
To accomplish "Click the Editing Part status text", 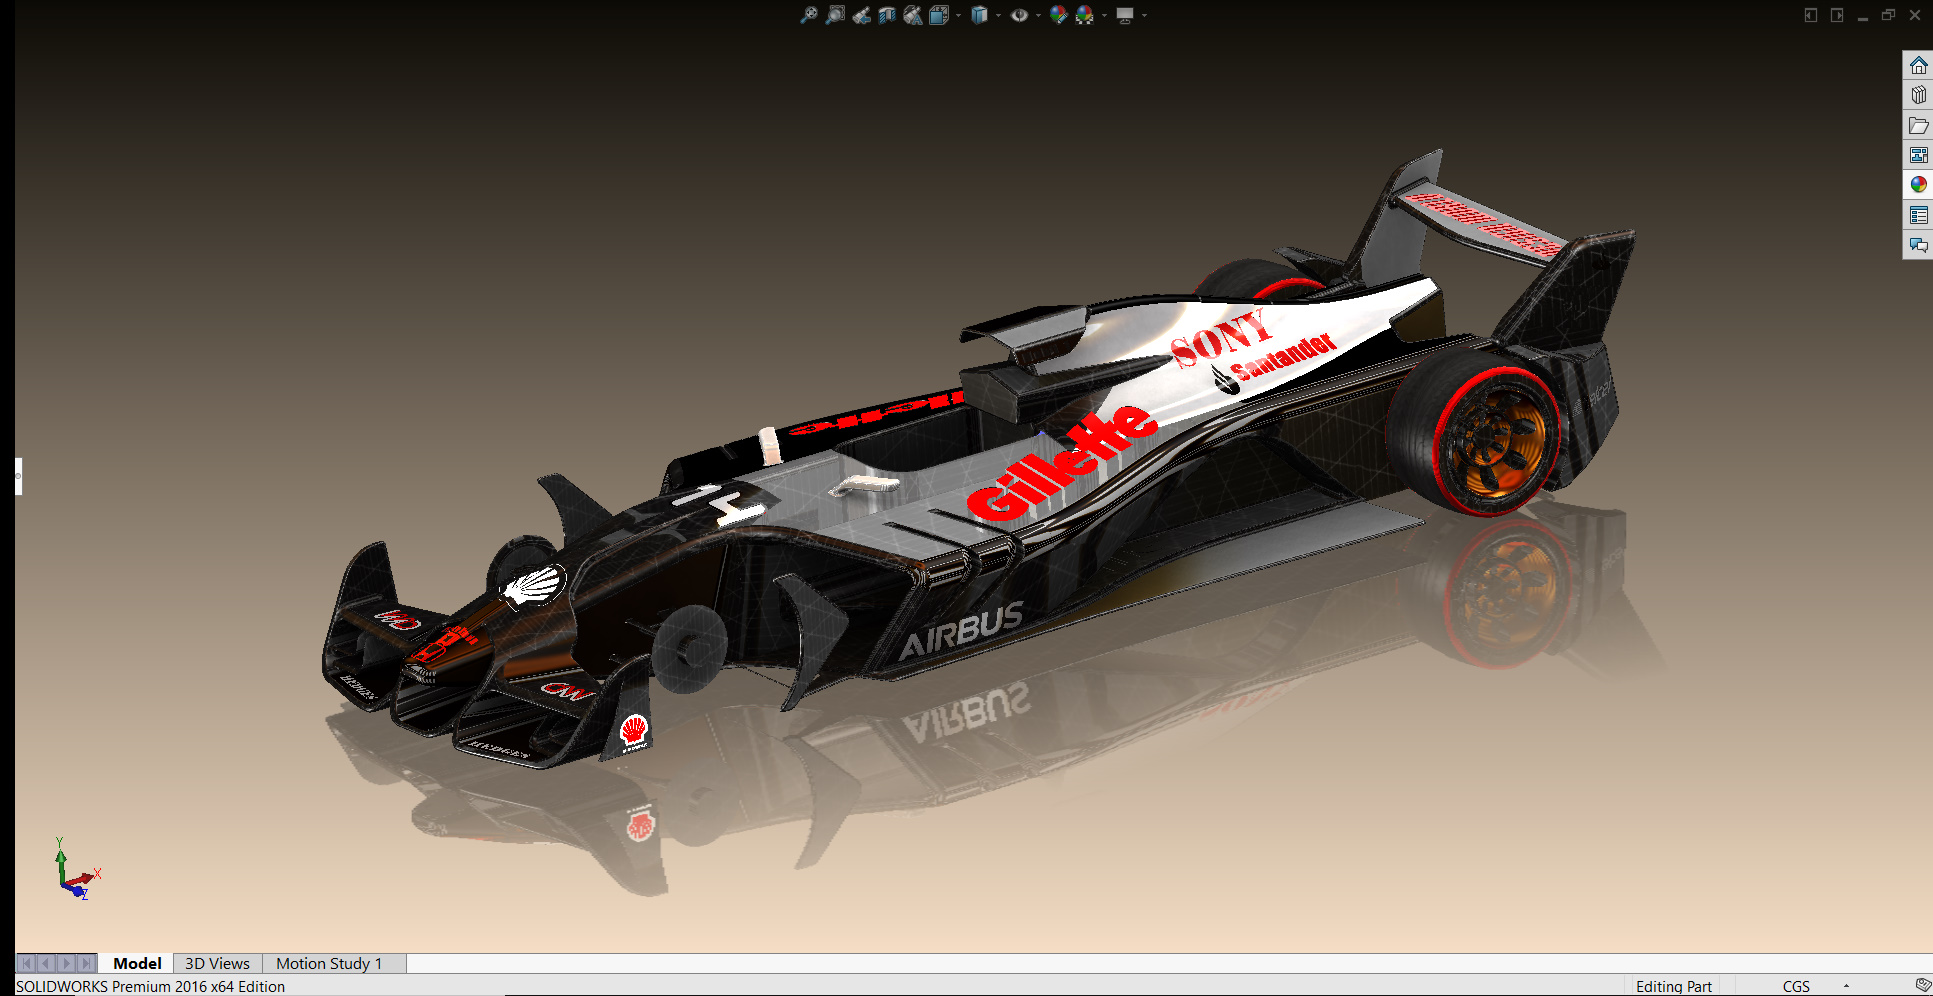I will [x=1673, y=986].
